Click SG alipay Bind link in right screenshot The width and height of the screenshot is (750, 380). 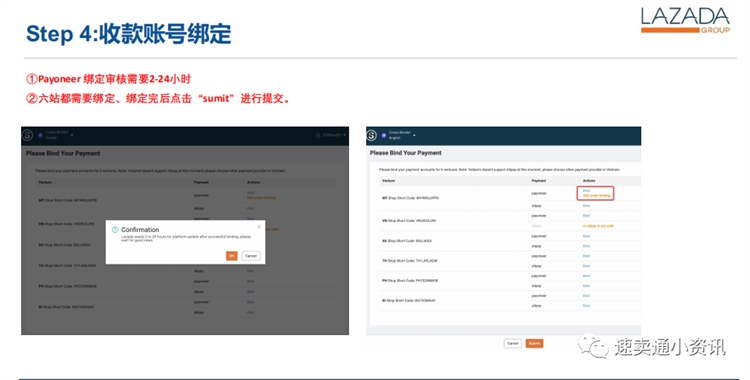coord(586,246)
